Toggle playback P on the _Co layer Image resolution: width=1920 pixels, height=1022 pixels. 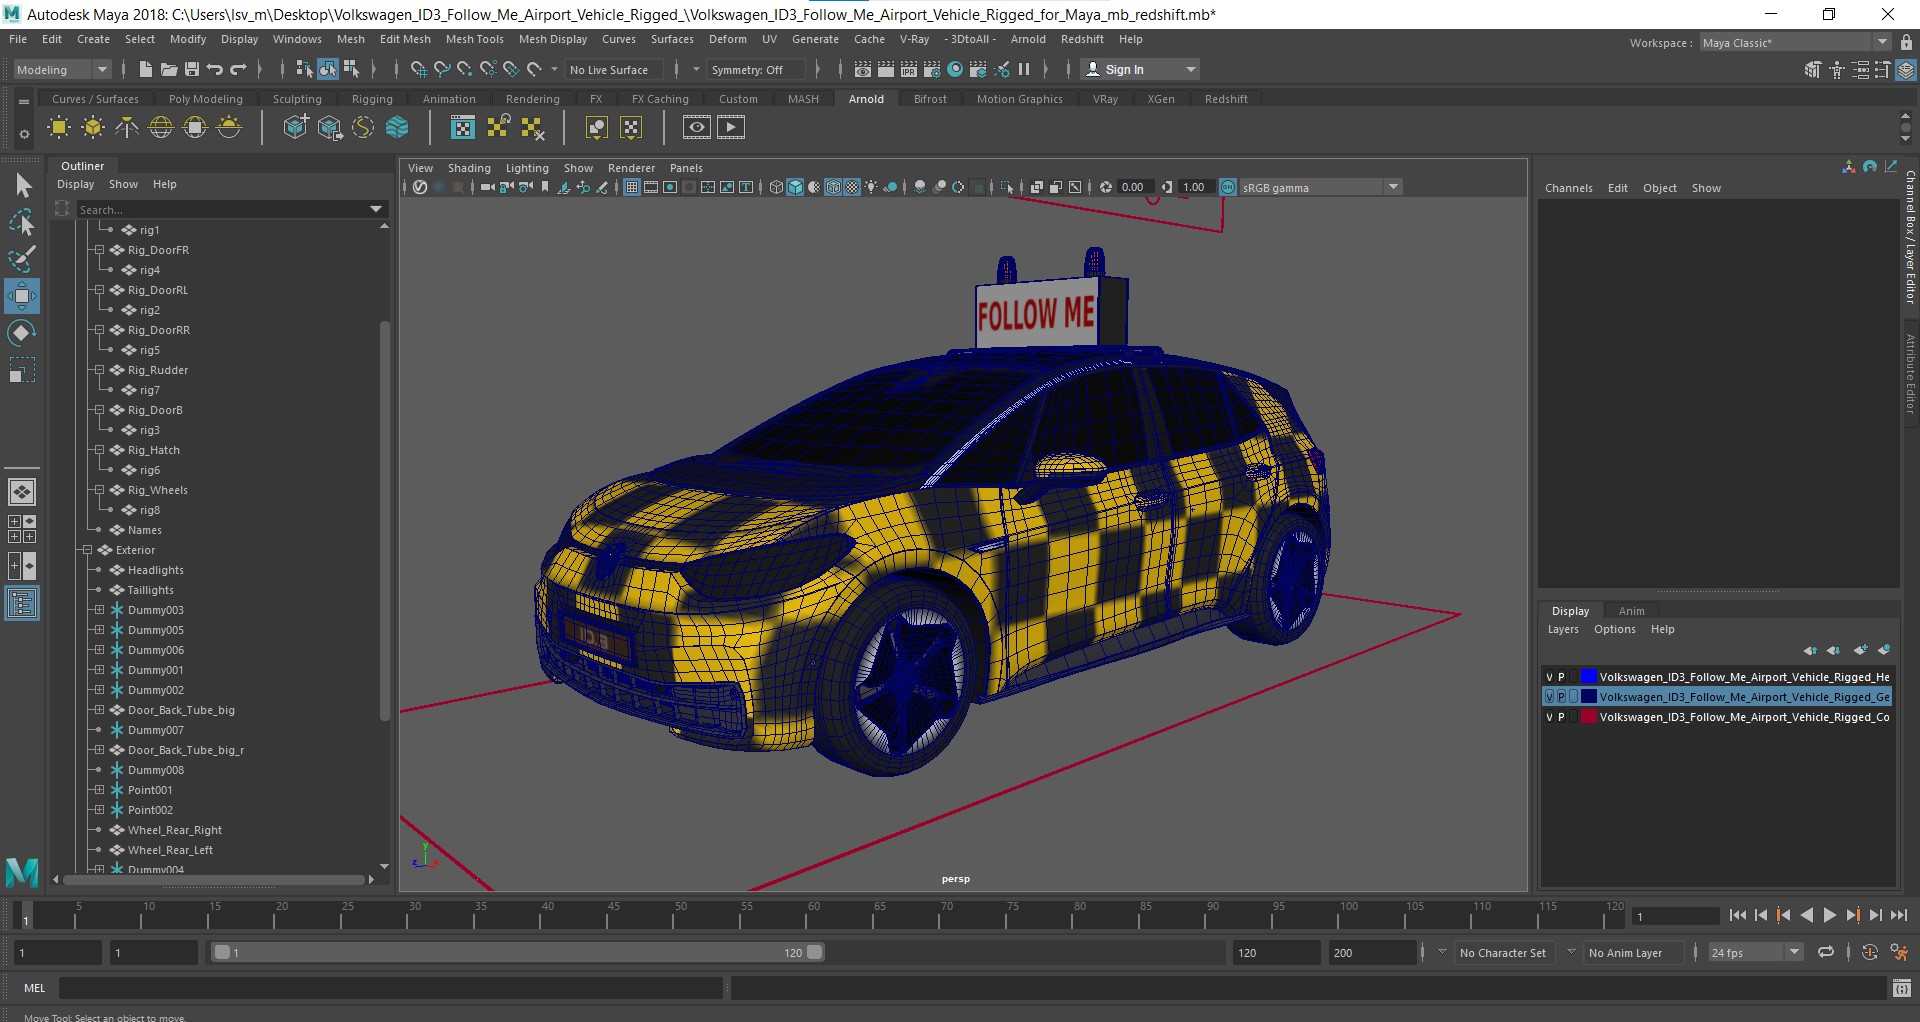point(1561,717)
